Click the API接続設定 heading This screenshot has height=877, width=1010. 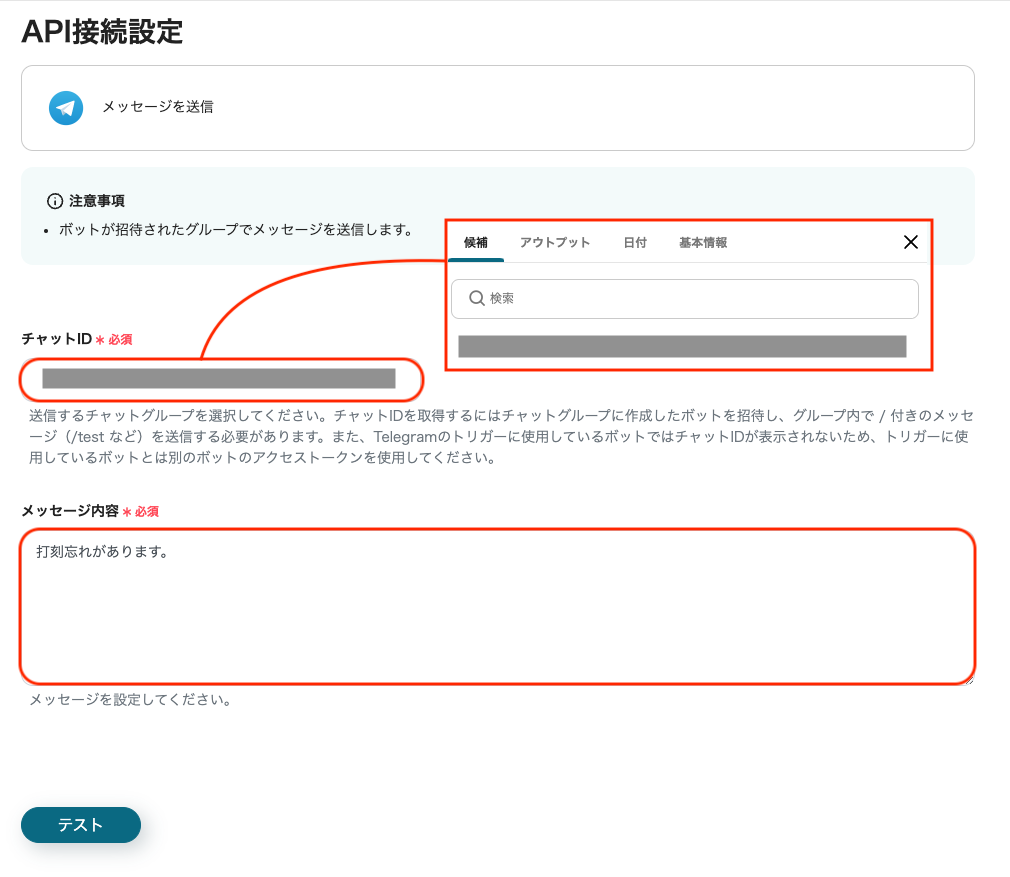coord(102,32)
